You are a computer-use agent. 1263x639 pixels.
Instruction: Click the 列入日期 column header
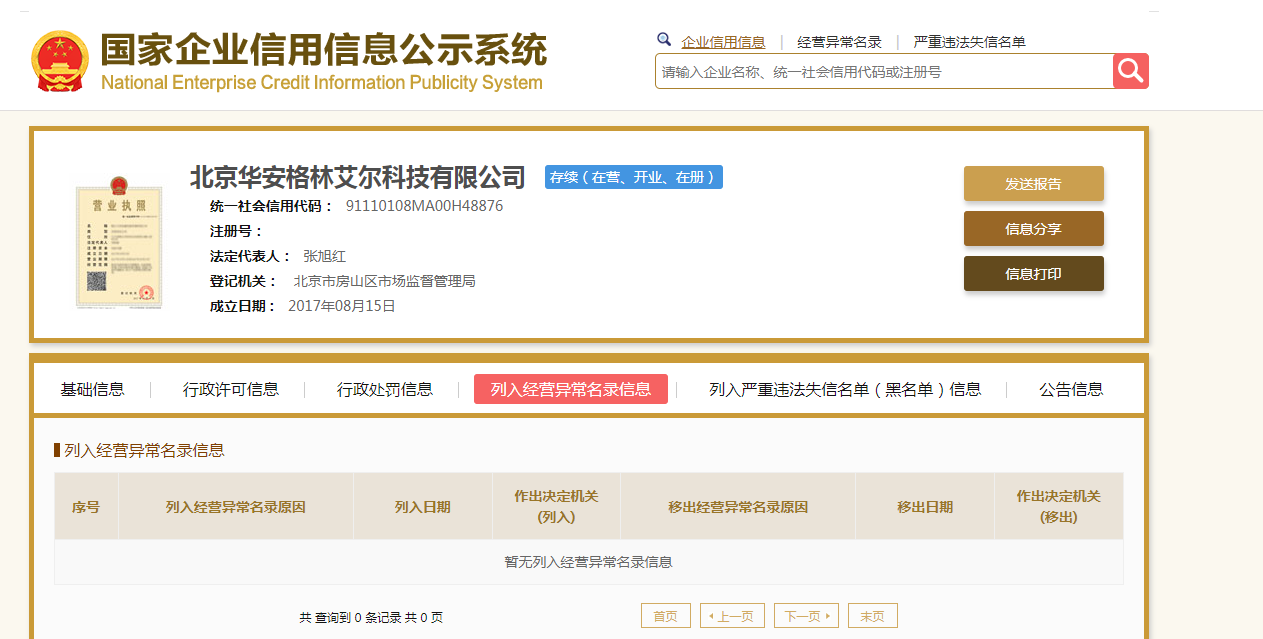423,507
